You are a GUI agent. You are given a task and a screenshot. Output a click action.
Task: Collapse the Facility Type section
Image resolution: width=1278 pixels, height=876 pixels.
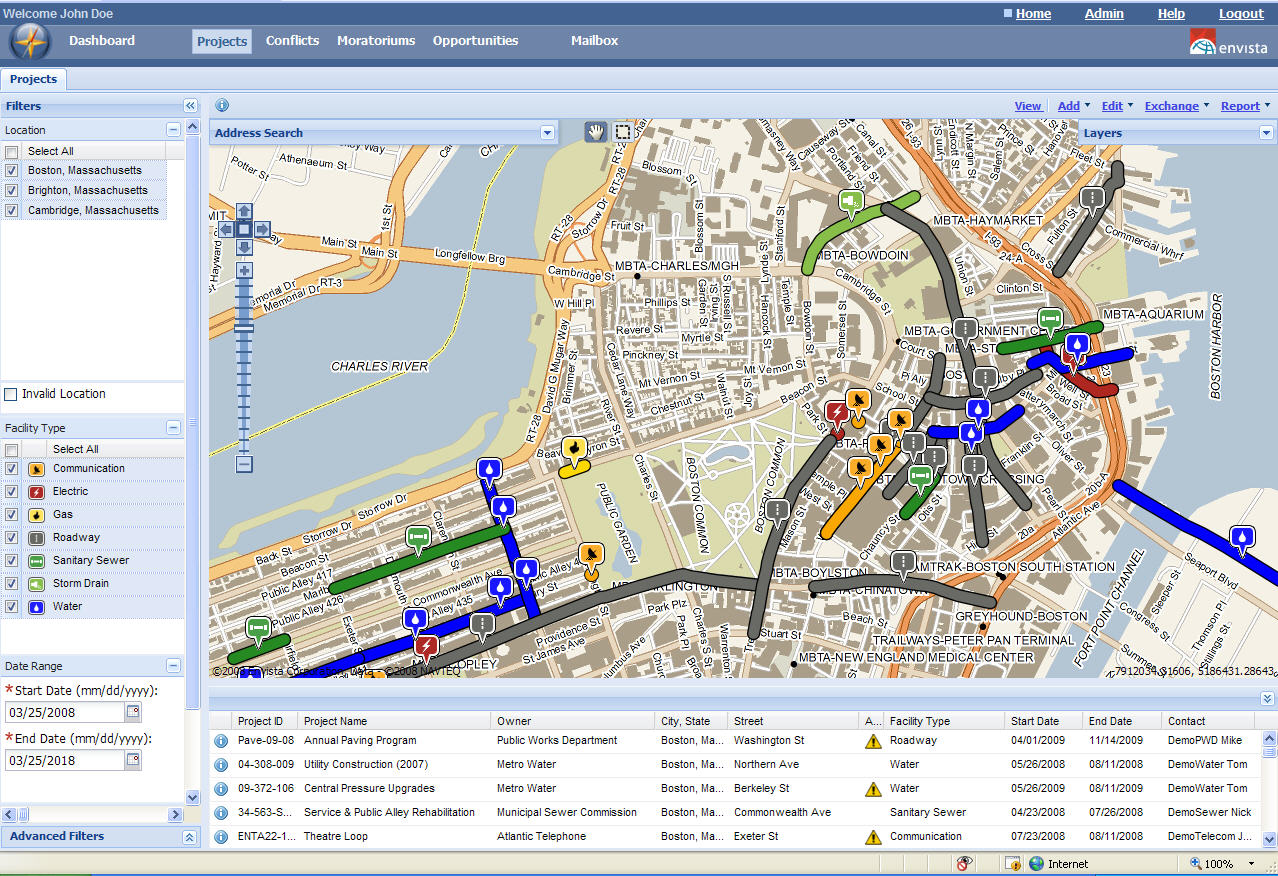[173, 427]
